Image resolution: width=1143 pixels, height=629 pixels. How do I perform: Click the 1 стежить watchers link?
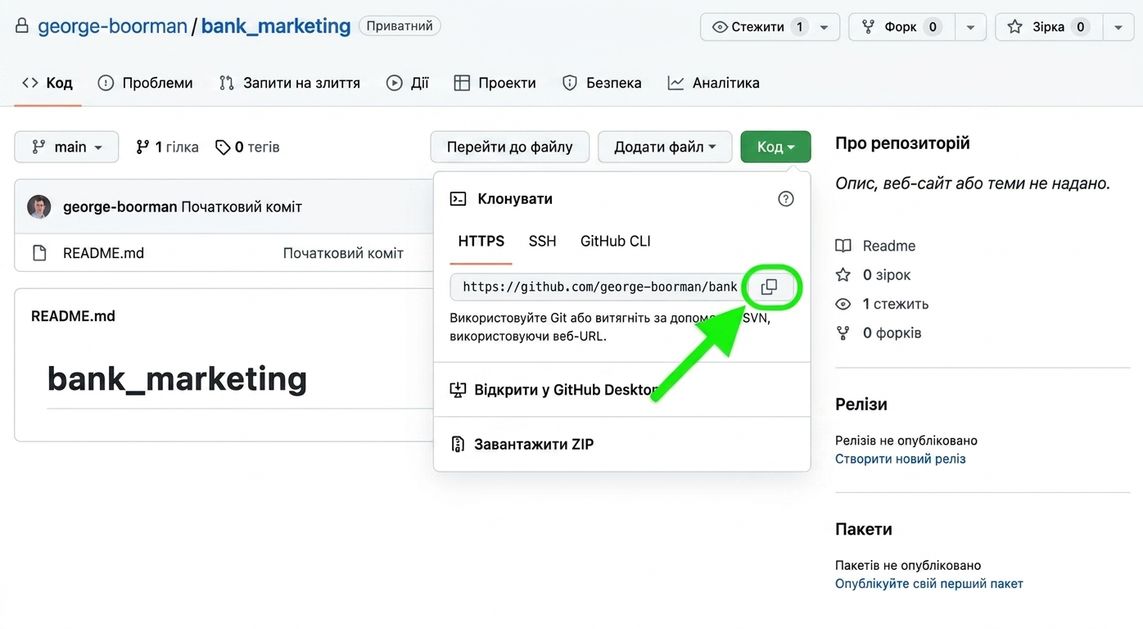point(882,304)
